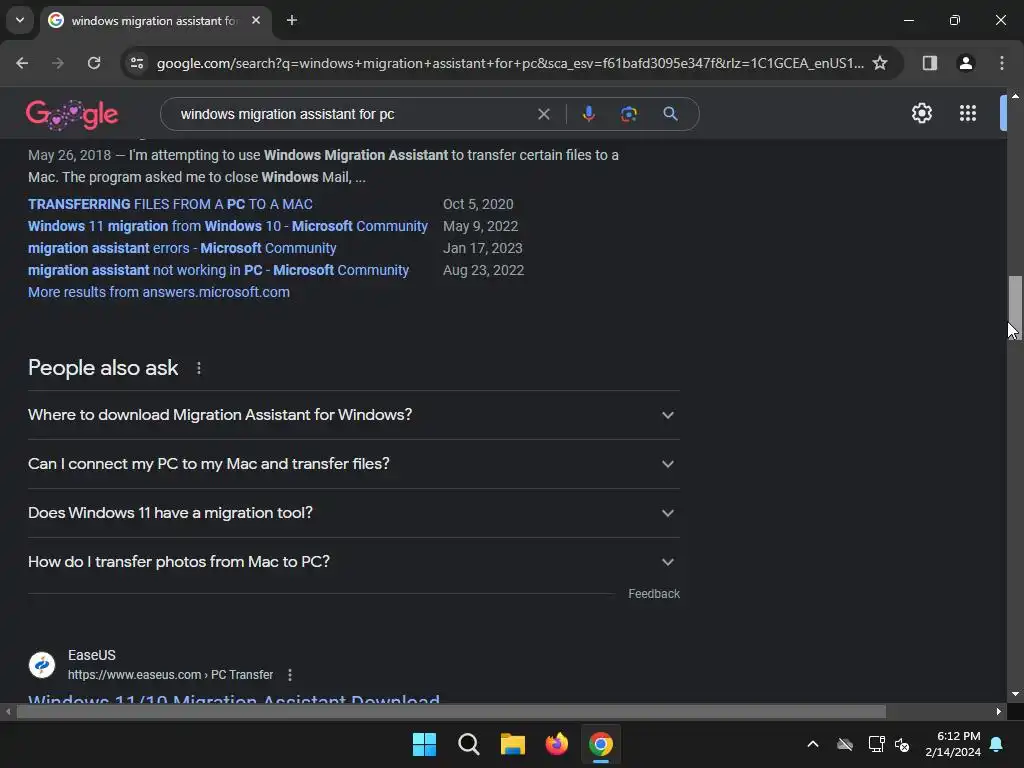Launch File Explorer from taskbar
Image resolution: width=1024 pixels, height=768 pixels.
tap(513, 744)
